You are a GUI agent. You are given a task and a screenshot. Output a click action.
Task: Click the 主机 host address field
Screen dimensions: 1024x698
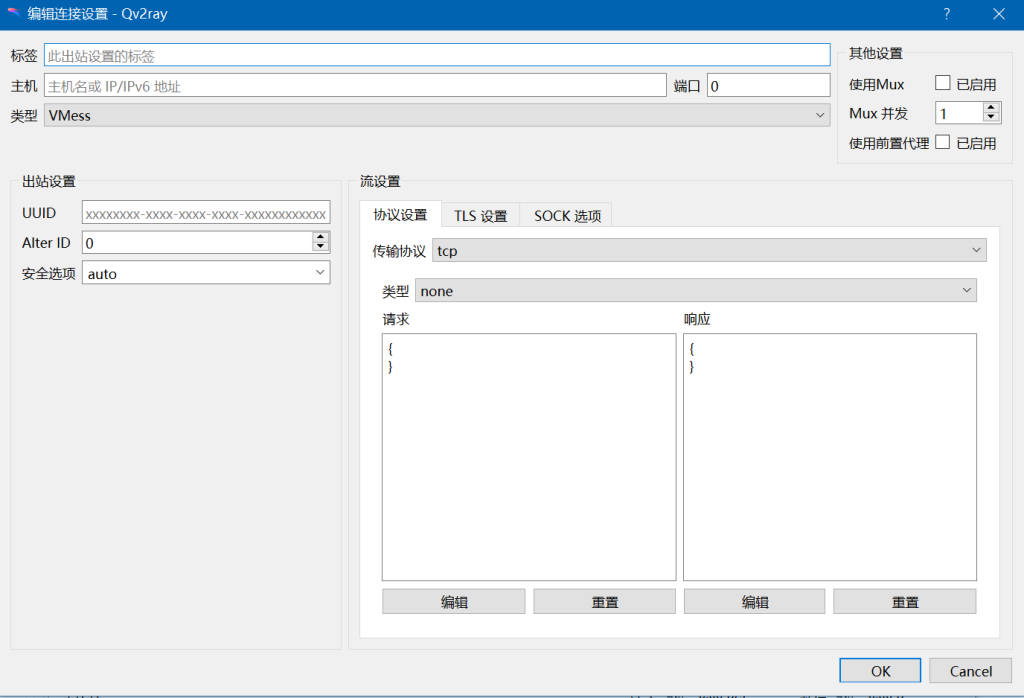pos(355,86)
